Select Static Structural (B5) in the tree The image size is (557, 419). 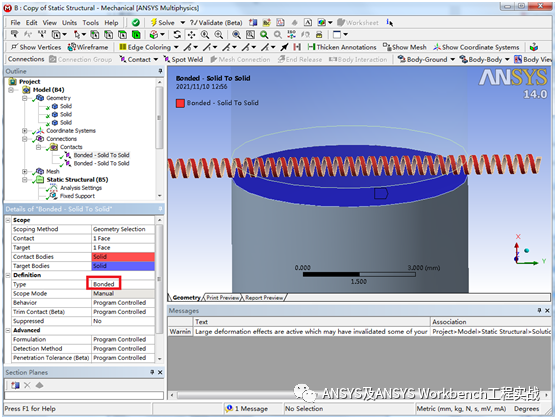point(77,180)
